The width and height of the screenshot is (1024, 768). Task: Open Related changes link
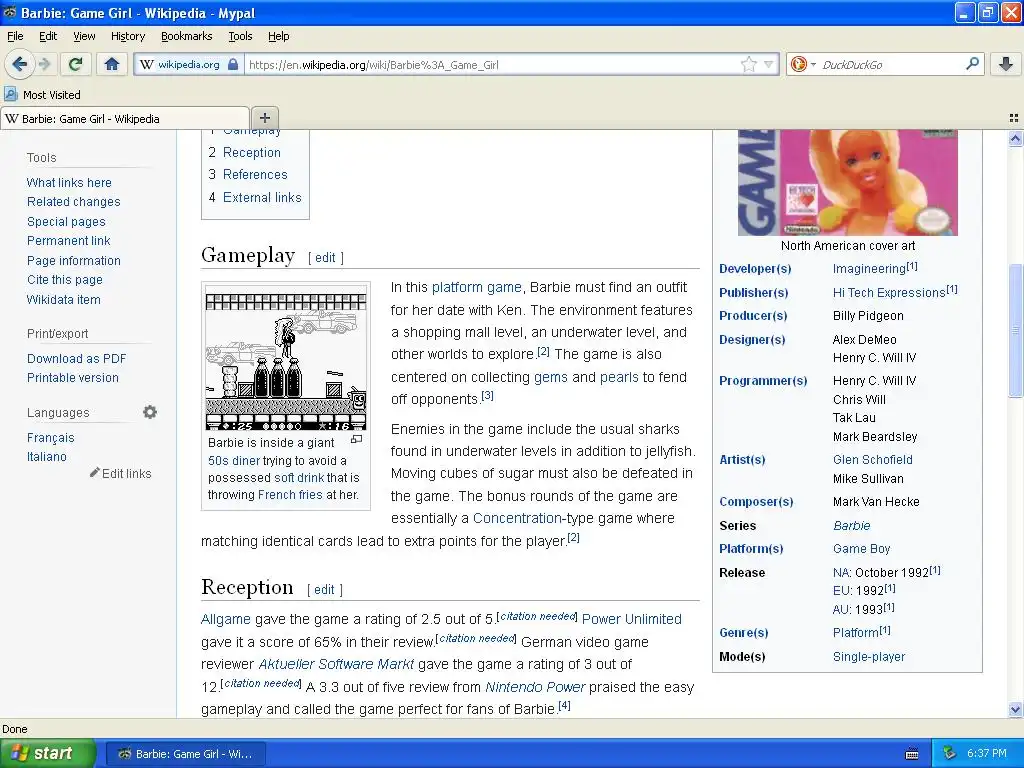click(73, 202)
